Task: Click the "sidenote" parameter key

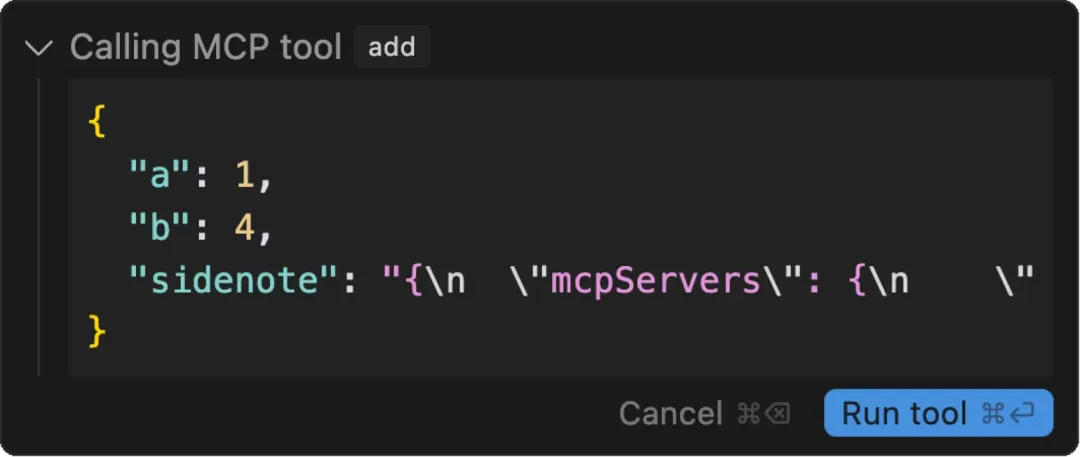Action: [x=234, y=280]
